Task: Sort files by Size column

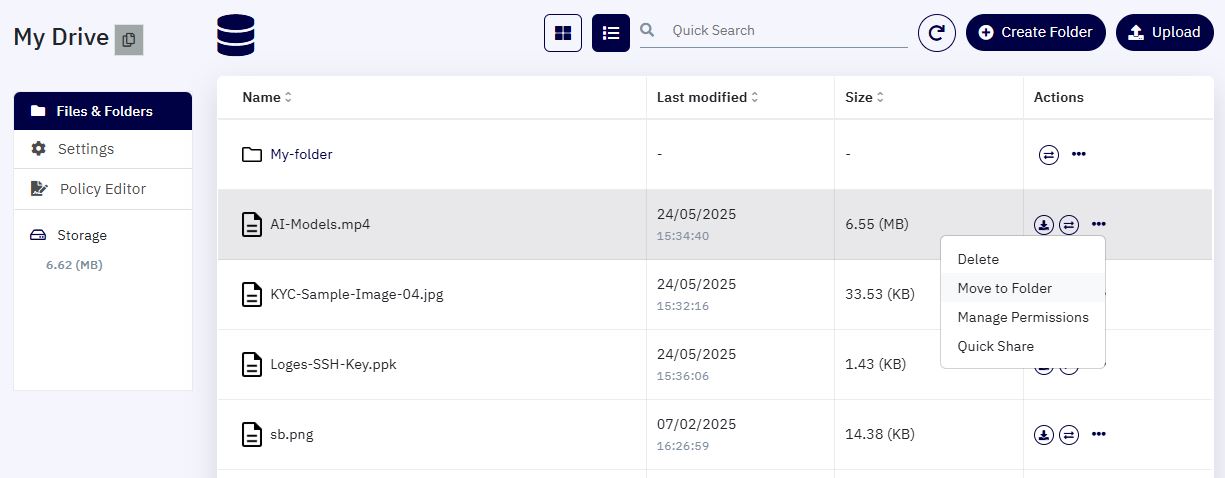Action: [864, 97]
